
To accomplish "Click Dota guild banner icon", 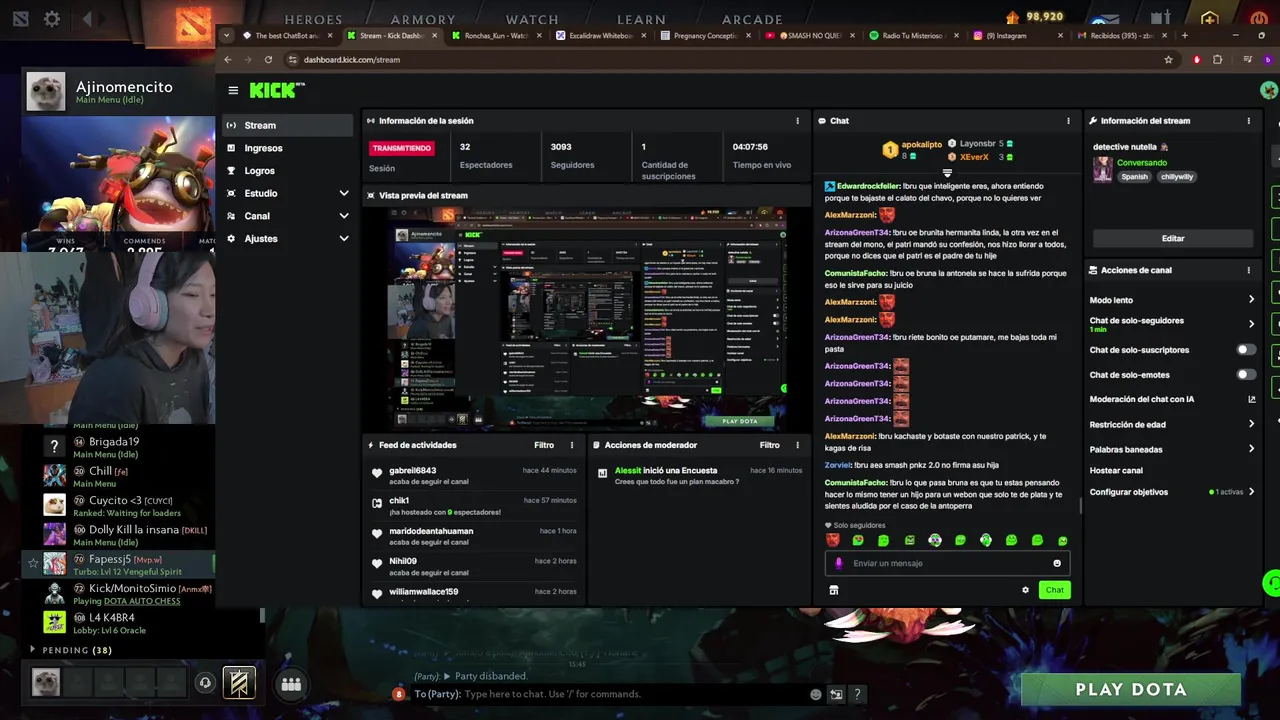I will click(238, 683).
